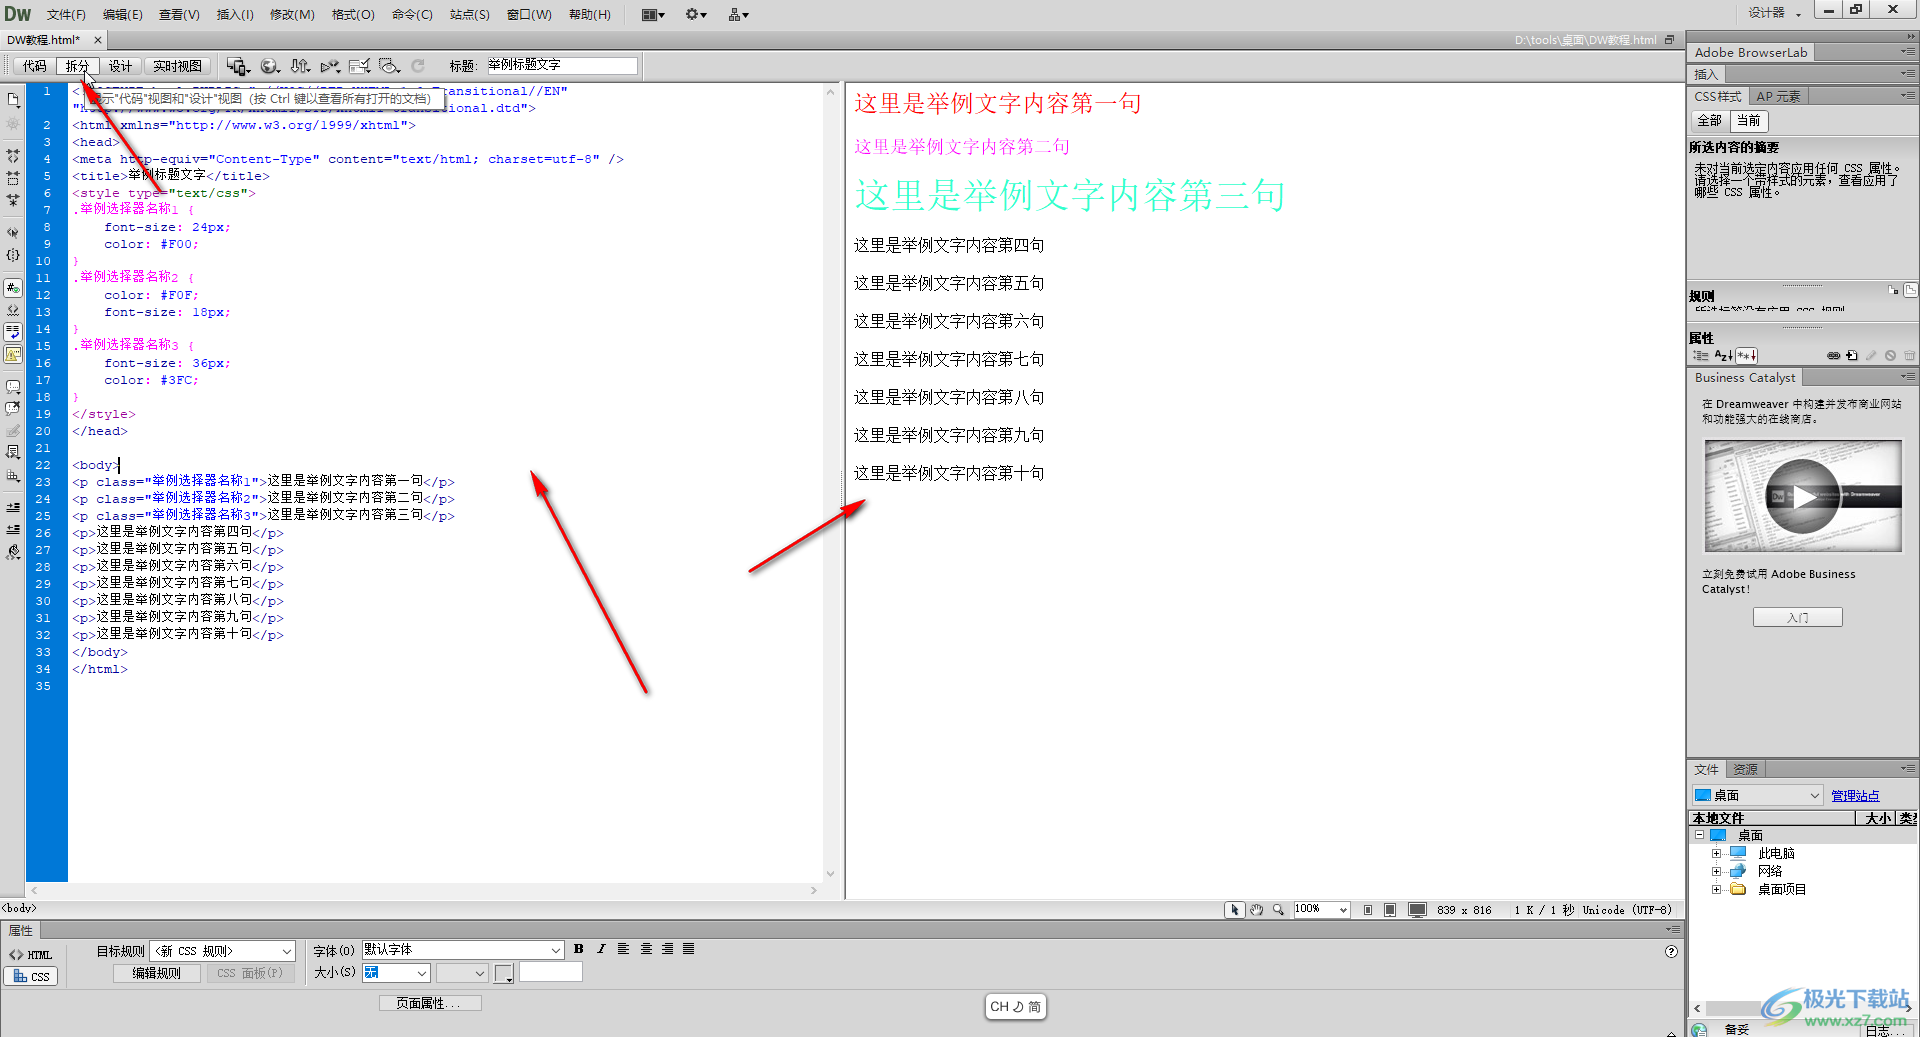Viewport: 1920px width, 1037px height.
Task: Click the justify alignment icon
Action: click(689, 949)
